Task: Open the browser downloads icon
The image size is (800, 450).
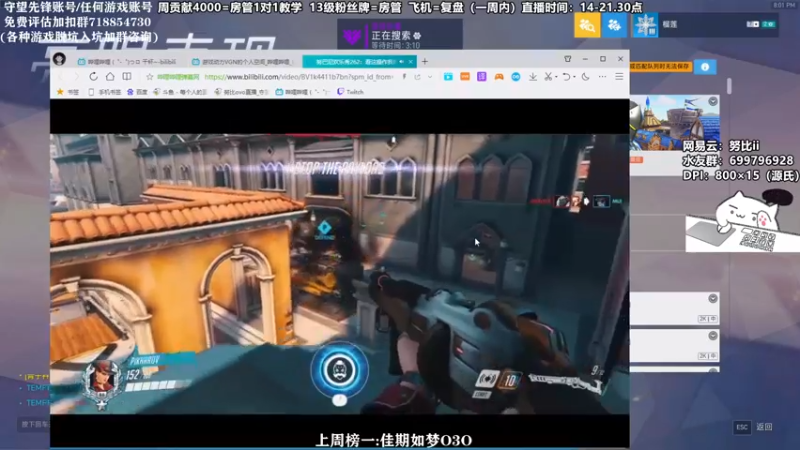Action: pyautogui.click(x=533, y=77)
